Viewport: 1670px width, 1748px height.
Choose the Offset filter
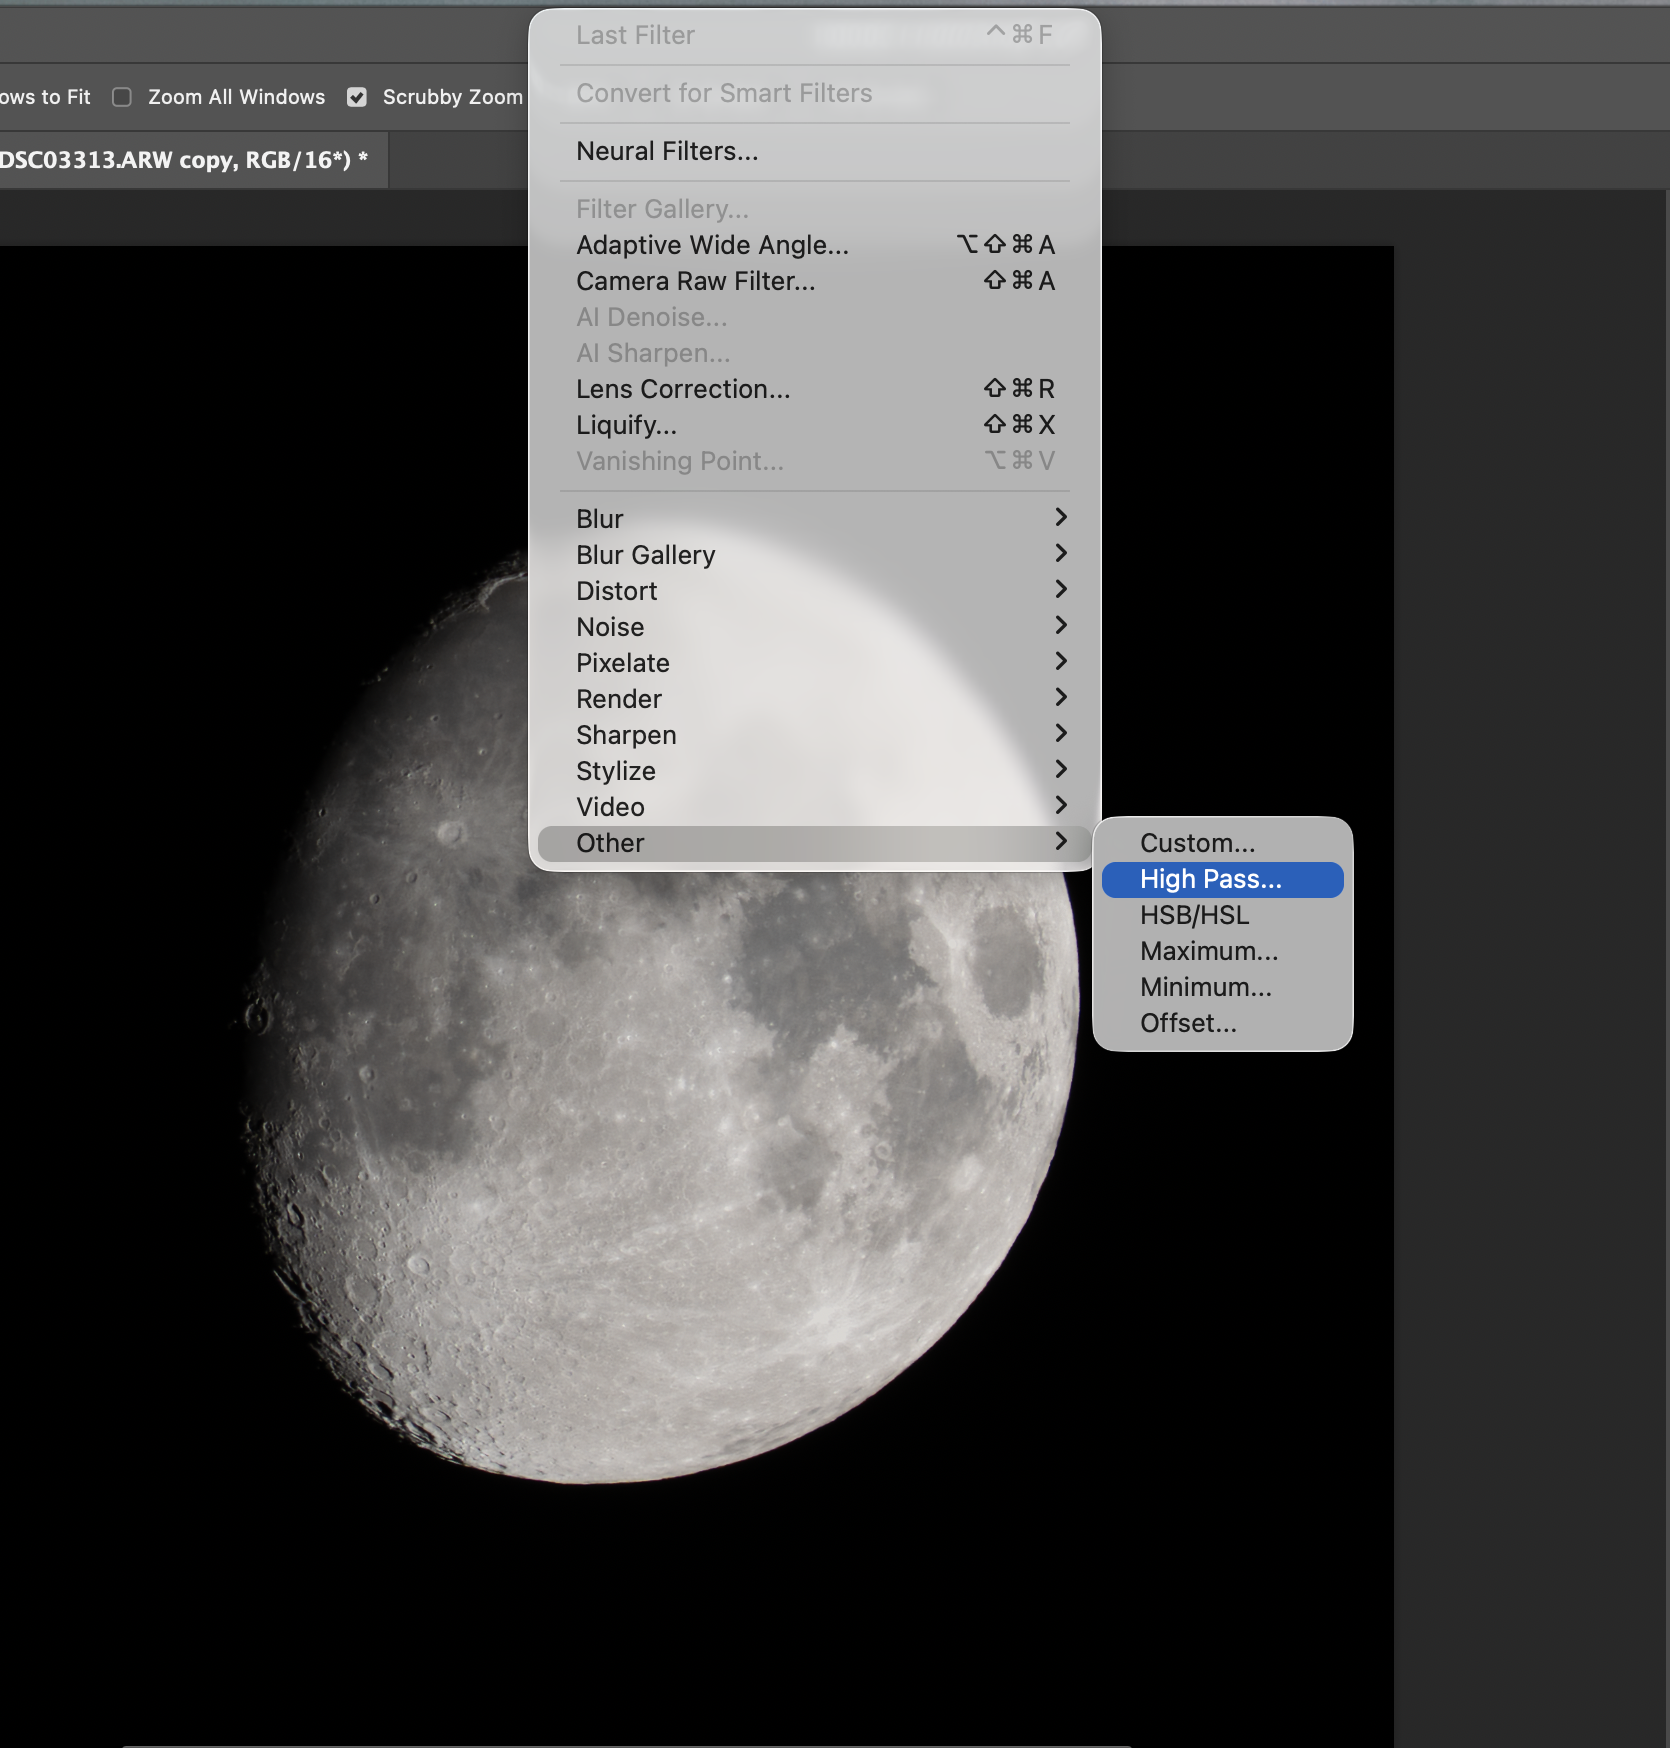click(1188, 1023)
